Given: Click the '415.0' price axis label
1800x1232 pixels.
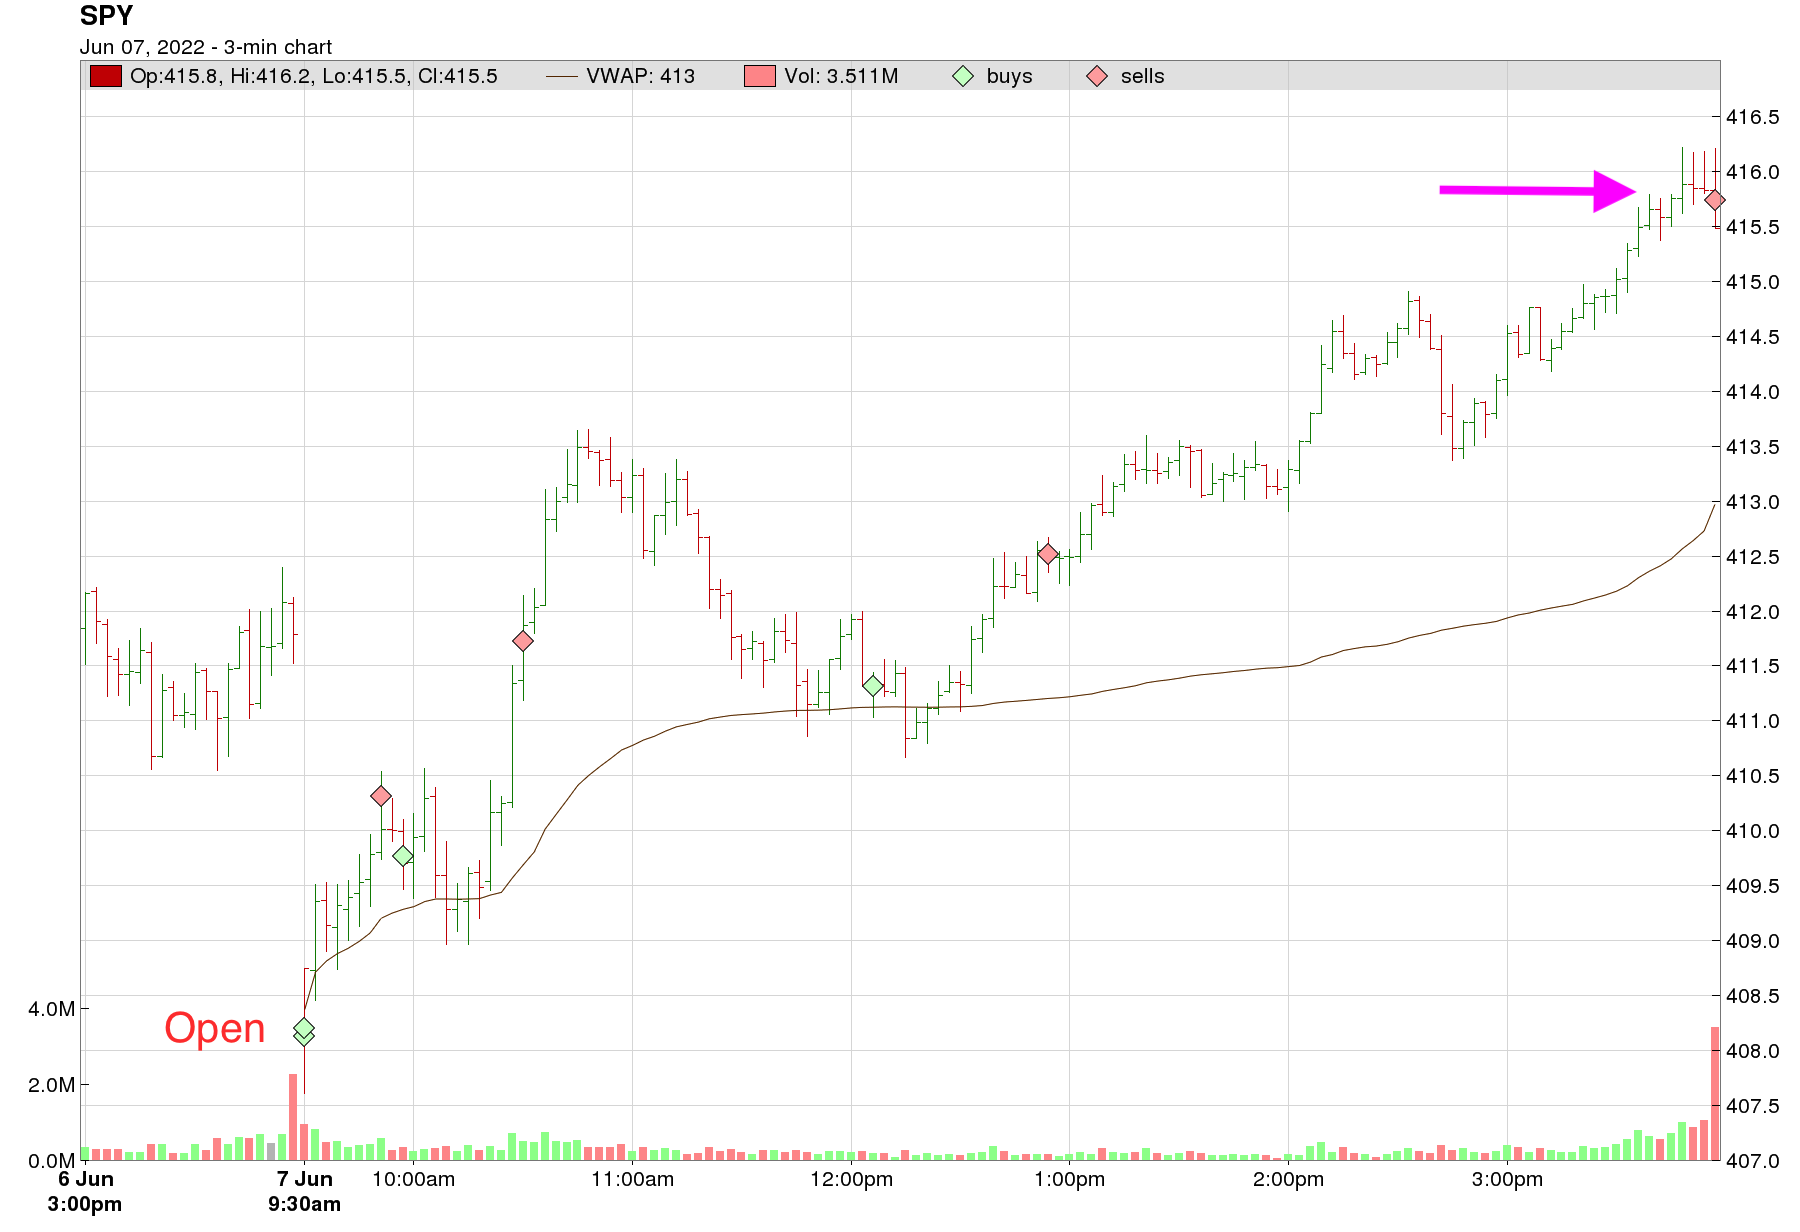Looking at the screenshot, I should [1753, 282].
